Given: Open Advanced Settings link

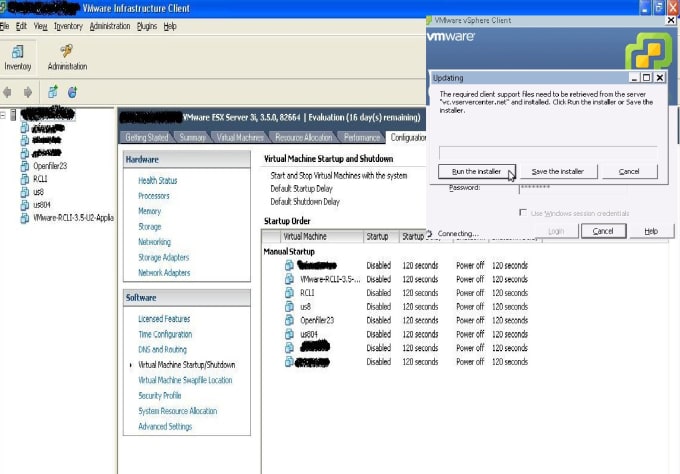Looking at the screenshot, I should (165, 427).
